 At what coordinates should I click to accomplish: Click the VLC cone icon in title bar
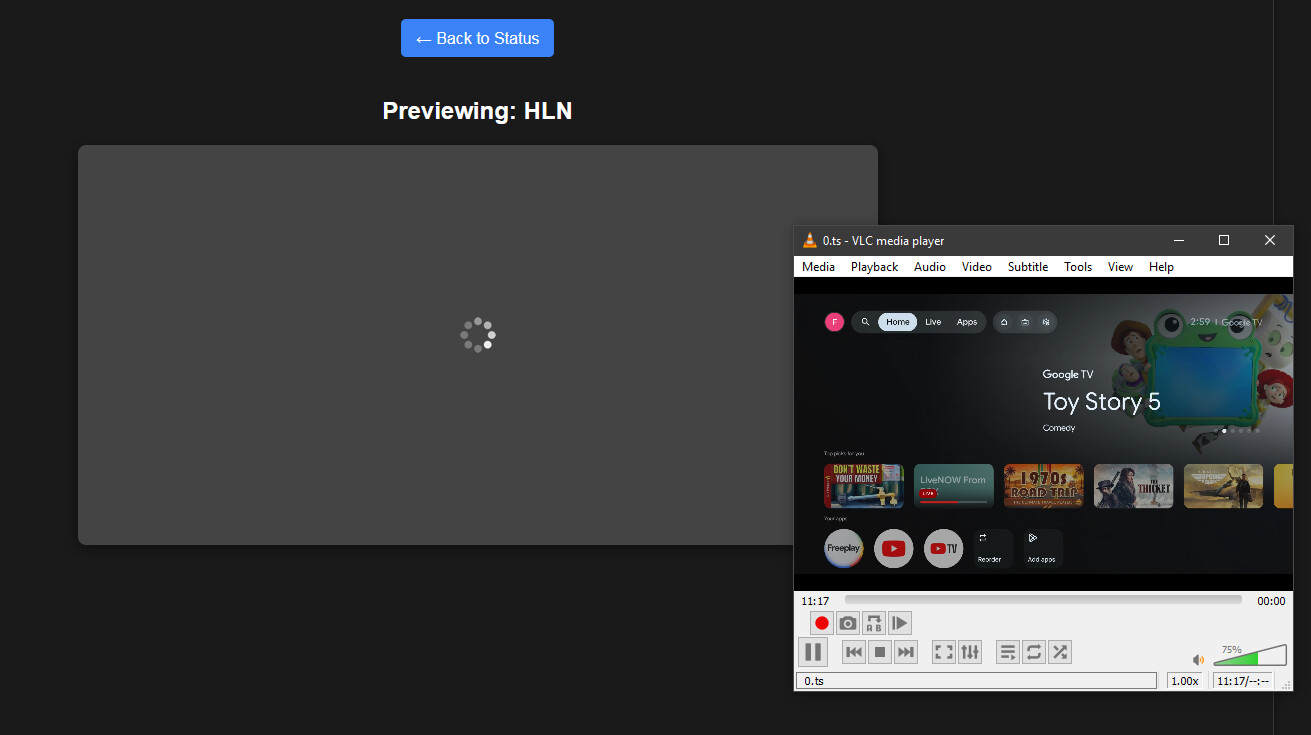pos(810,240)
